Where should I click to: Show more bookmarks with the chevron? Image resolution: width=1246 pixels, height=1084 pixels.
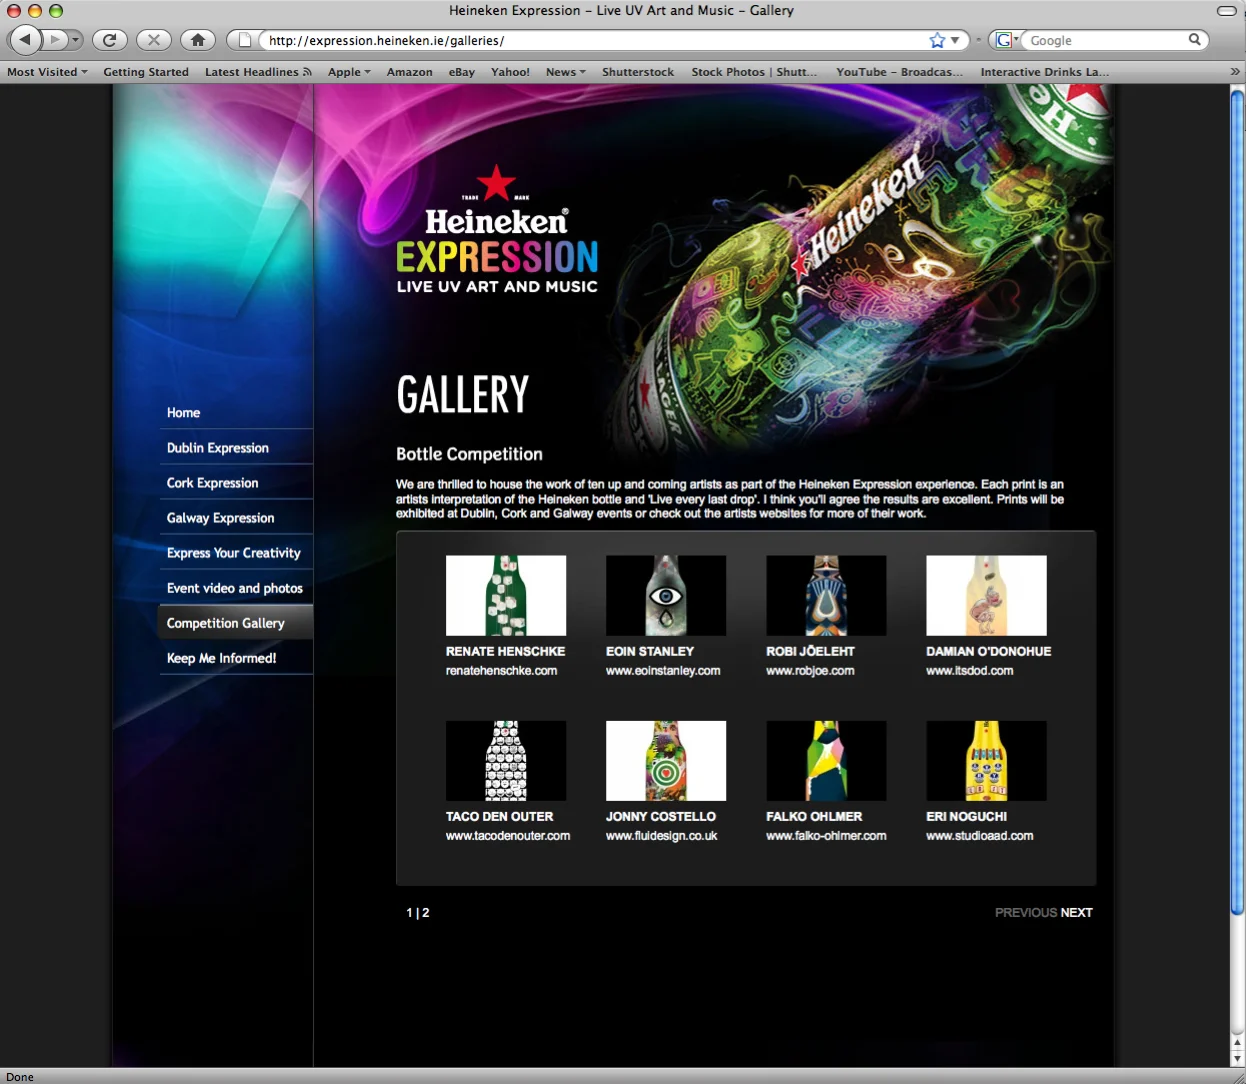point(1235,72)
